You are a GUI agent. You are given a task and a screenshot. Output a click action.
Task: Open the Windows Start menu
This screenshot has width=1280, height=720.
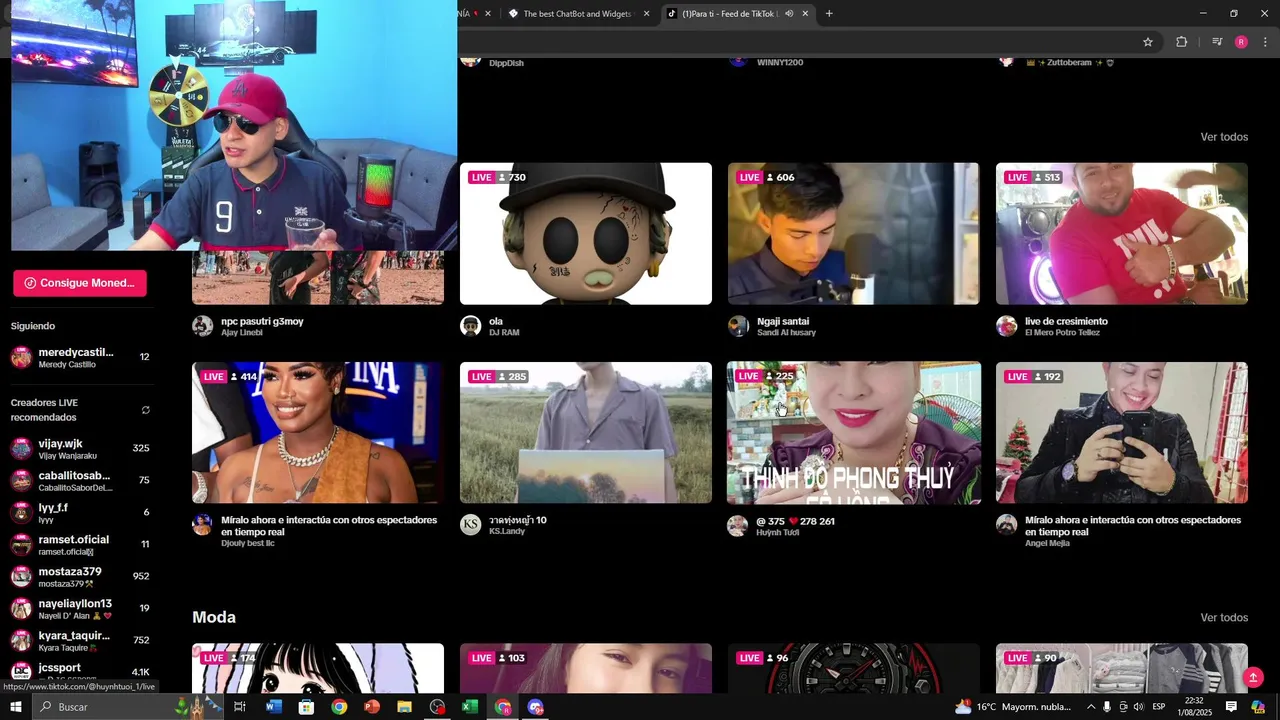tap(15, 707)
